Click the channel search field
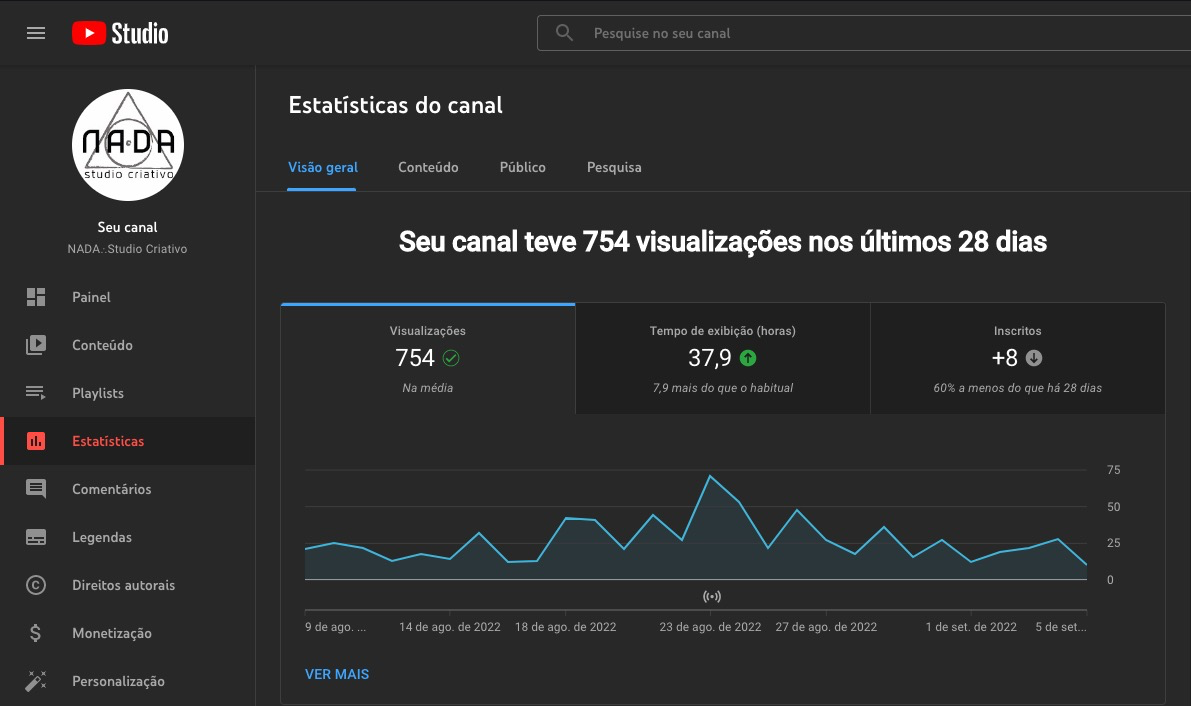 (864, 33)
